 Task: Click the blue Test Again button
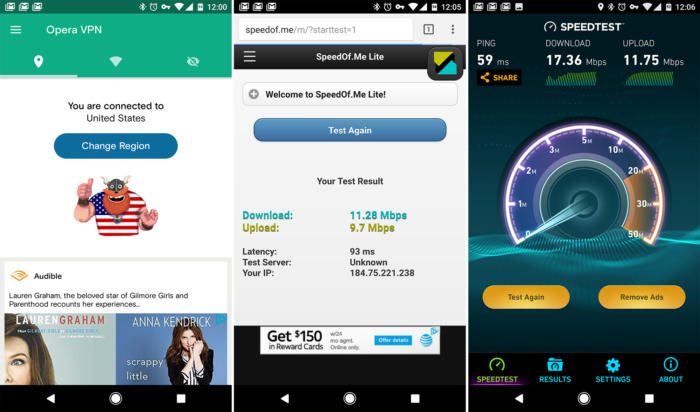350,130
